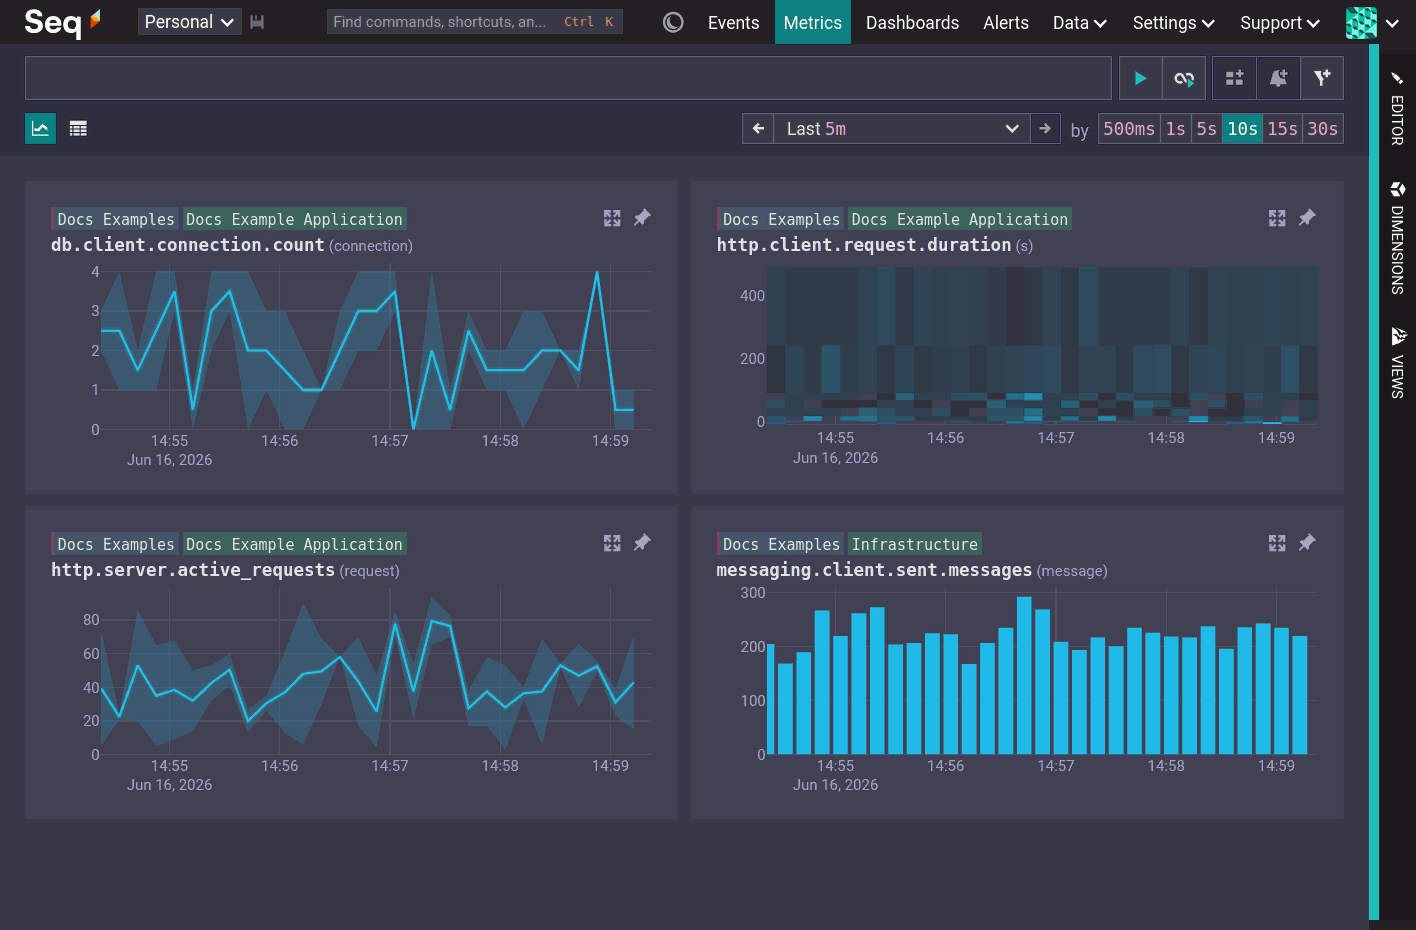1416x930 pixels.
Task: Click the Find commands search box
Action: (474, 22)
